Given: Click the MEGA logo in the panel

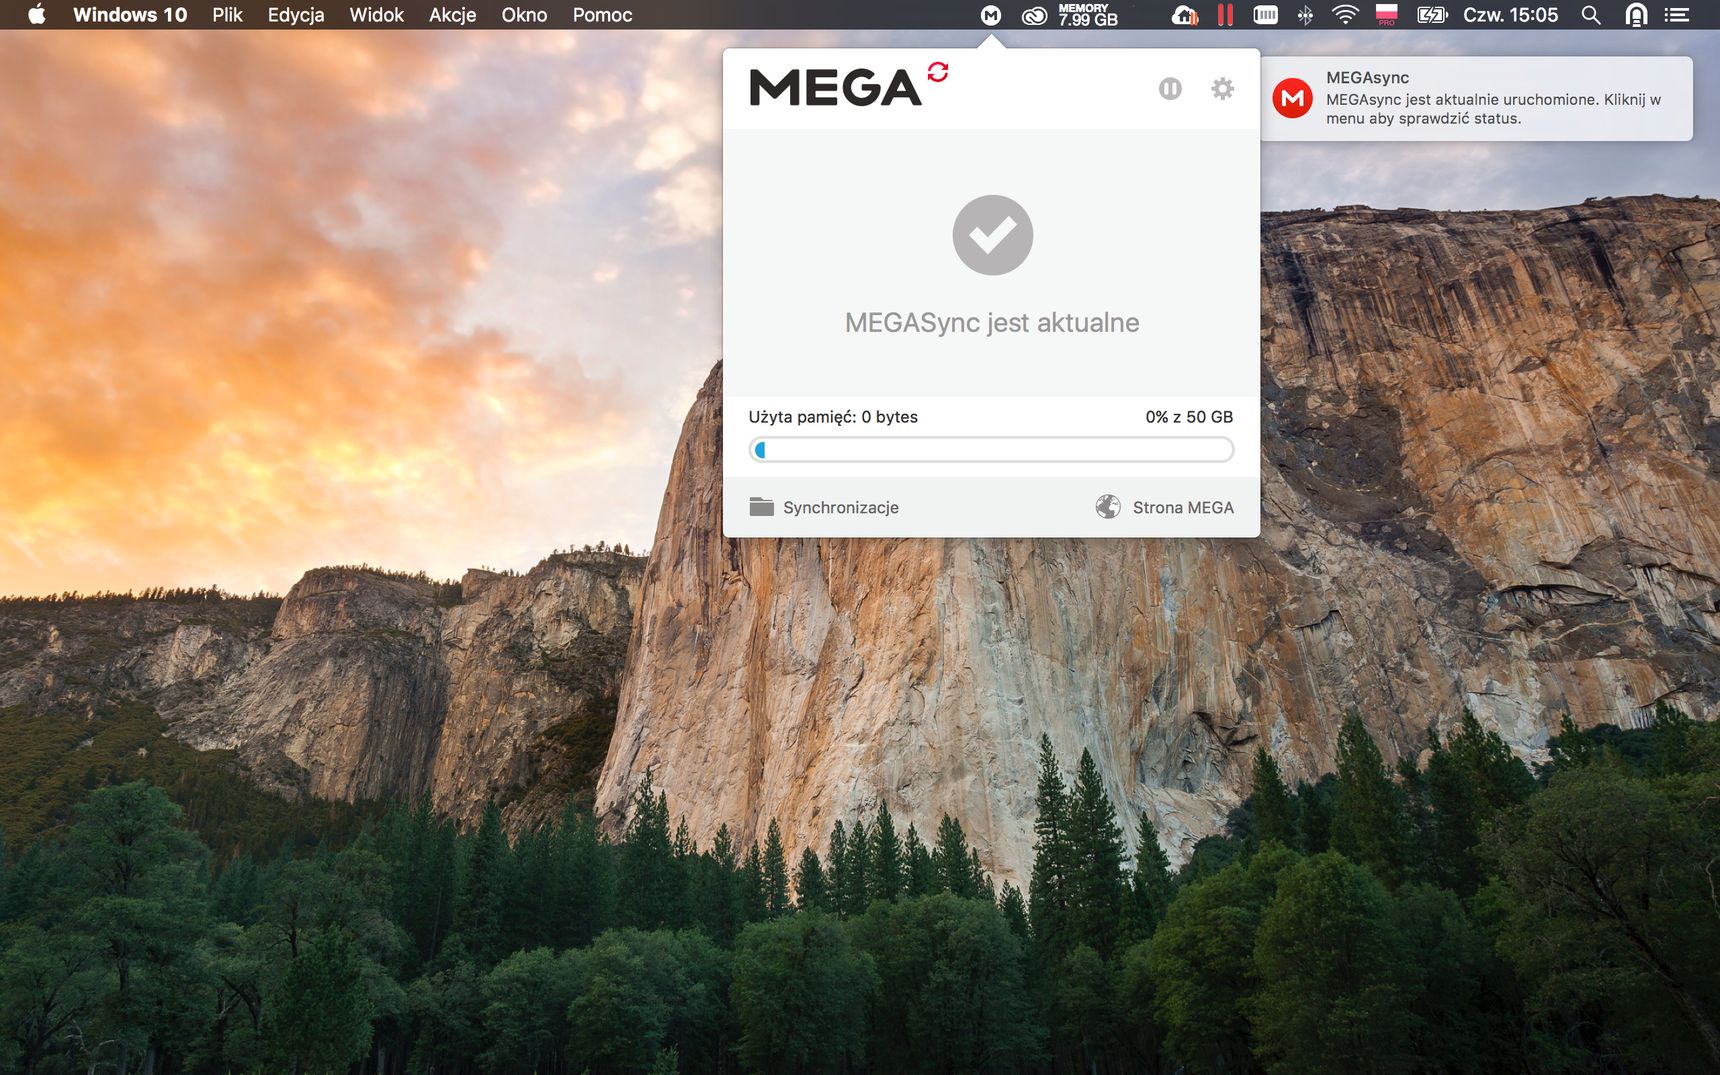Looking at the screenshot, I should point(835,88).
